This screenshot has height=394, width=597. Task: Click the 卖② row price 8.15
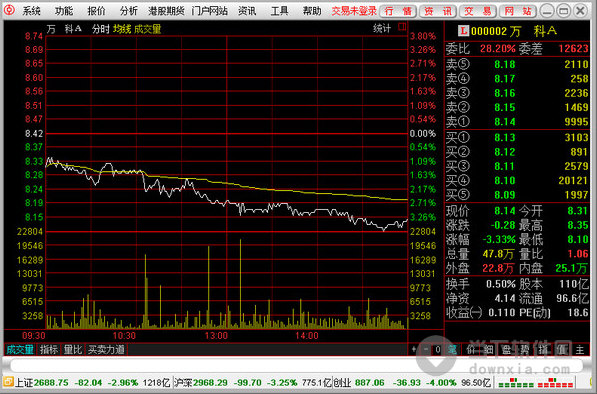(x=505, y=107)
